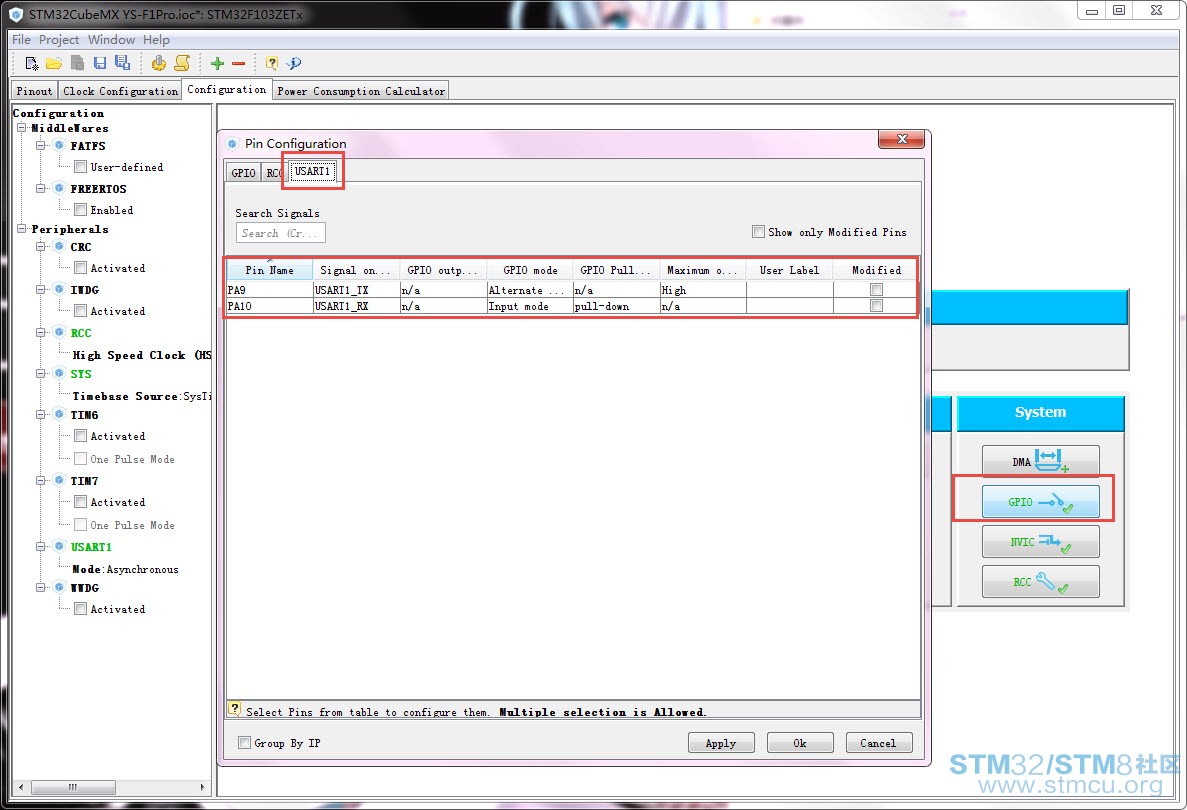Viewport: 1187px width, 810px height.
Task: Click the FATFS middleware icon in tree
Action: coord(59,145)
